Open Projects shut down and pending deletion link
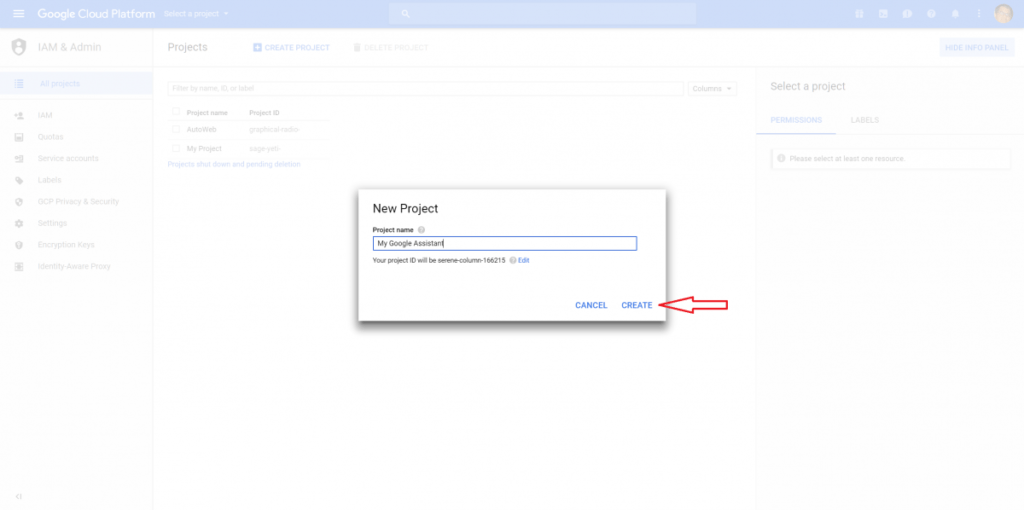This screenshot has height=510, width=1024. (234, 165)
